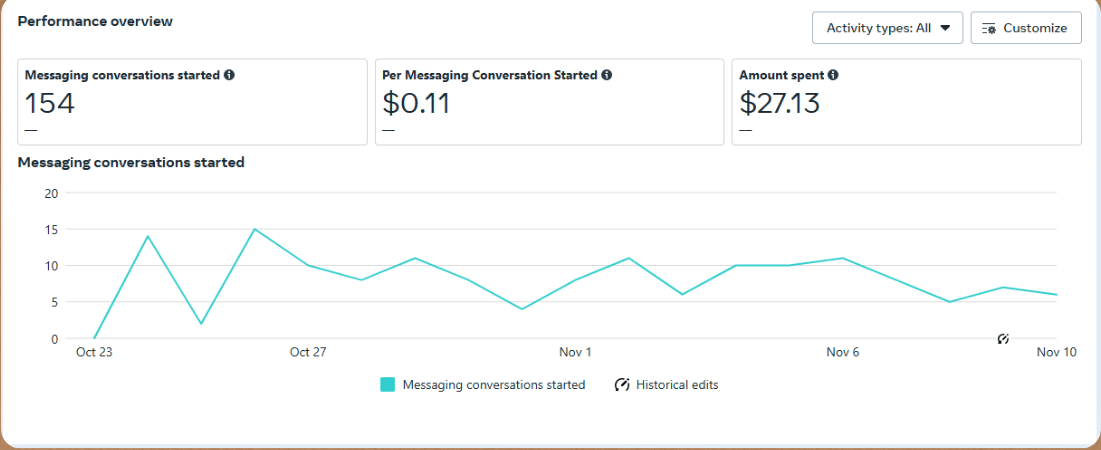The image size is (1101, 450).
Task: Click info icon next to Amount spent
Action: 833,75
